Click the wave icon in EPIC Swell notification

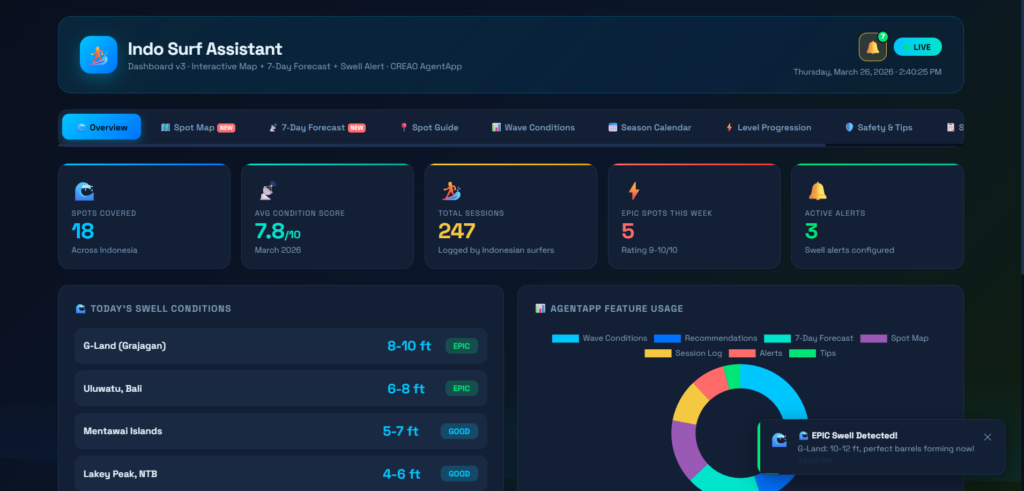[x=779, y=441]
